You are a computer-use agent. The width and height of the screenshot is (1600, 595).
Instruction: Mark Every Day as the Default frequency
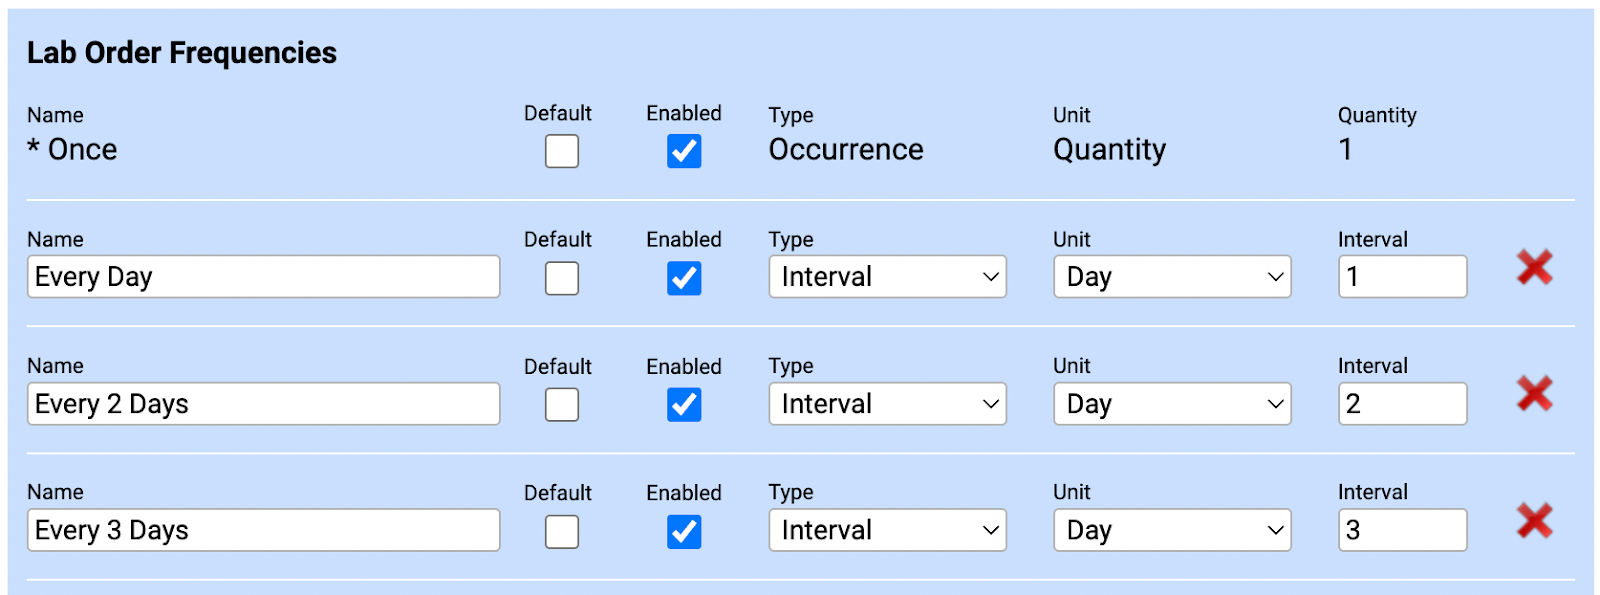point(561,278)
